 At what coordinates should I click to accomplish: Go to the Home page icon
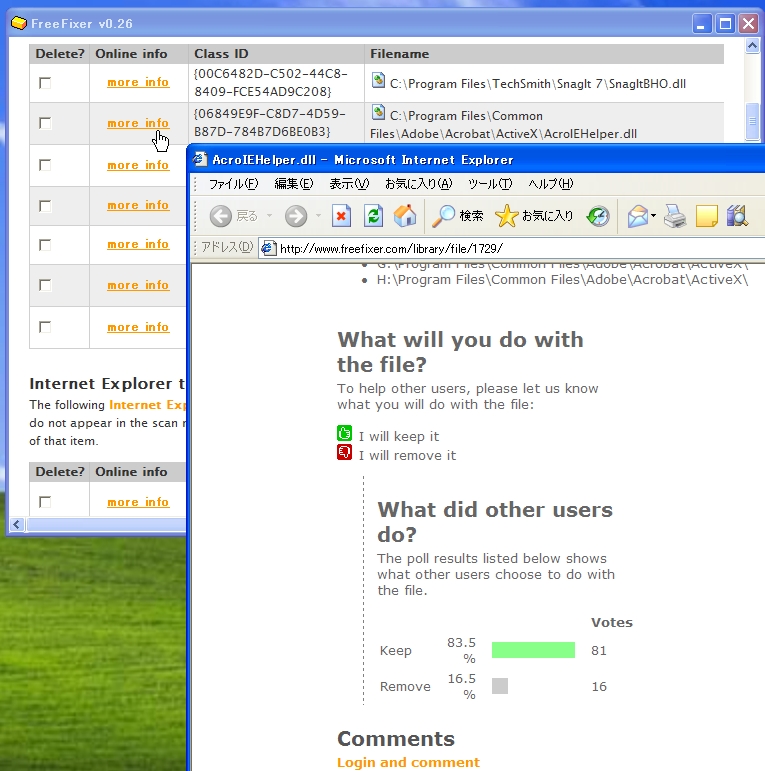coord(405,216)
